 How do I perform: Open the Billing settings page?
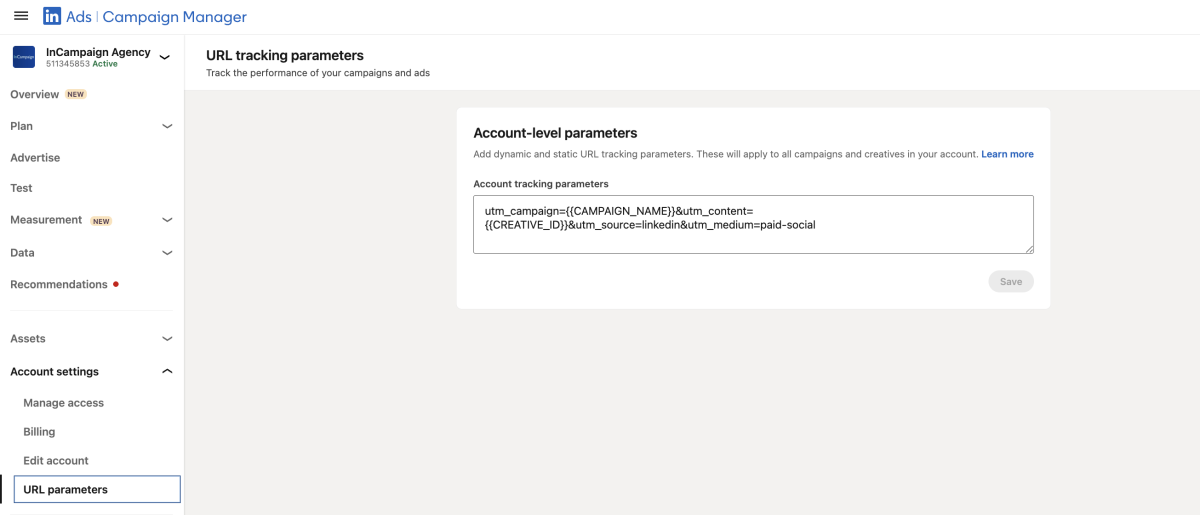point(39,432)
